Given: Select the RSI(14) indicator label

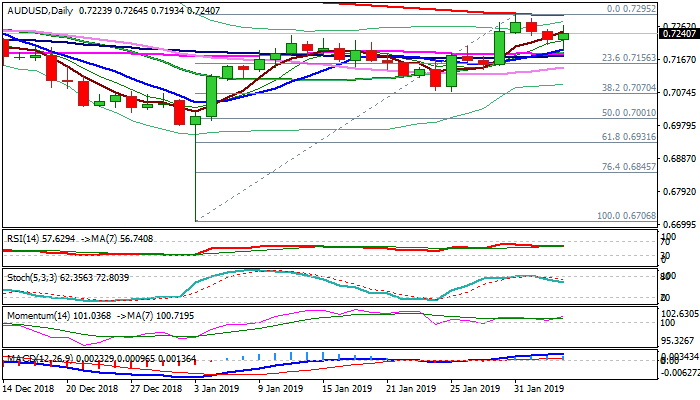Looking at the screenshot, I should (x=21, y=239).
